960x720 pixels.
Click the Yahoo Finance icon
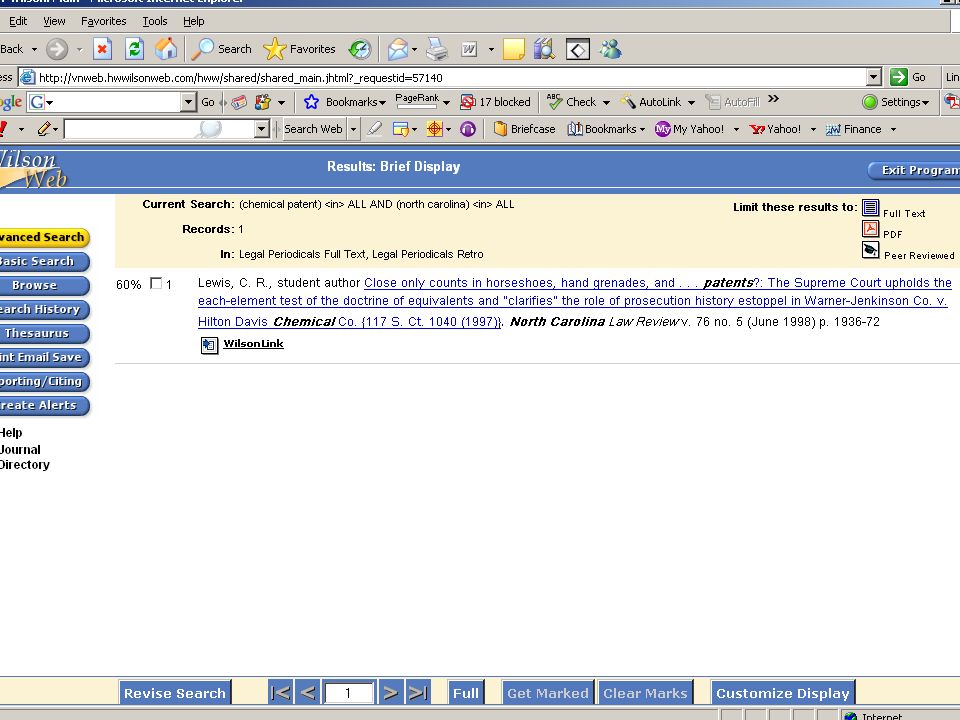[x=833, y=129]
